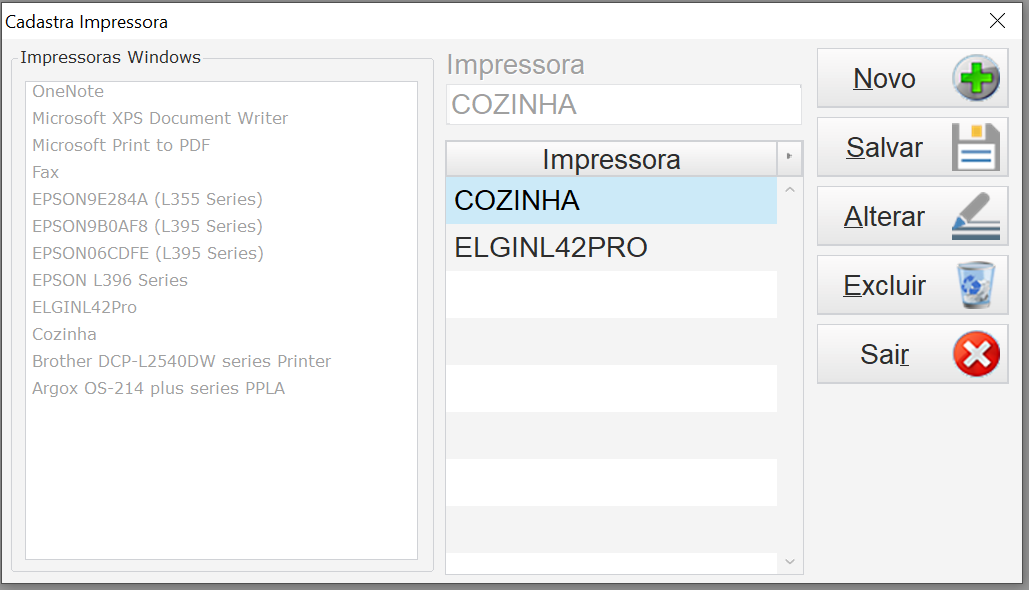Viewport: 1029px width, 590px height.
Task: Click the Impressora name text field
Action: pos(623,105)
